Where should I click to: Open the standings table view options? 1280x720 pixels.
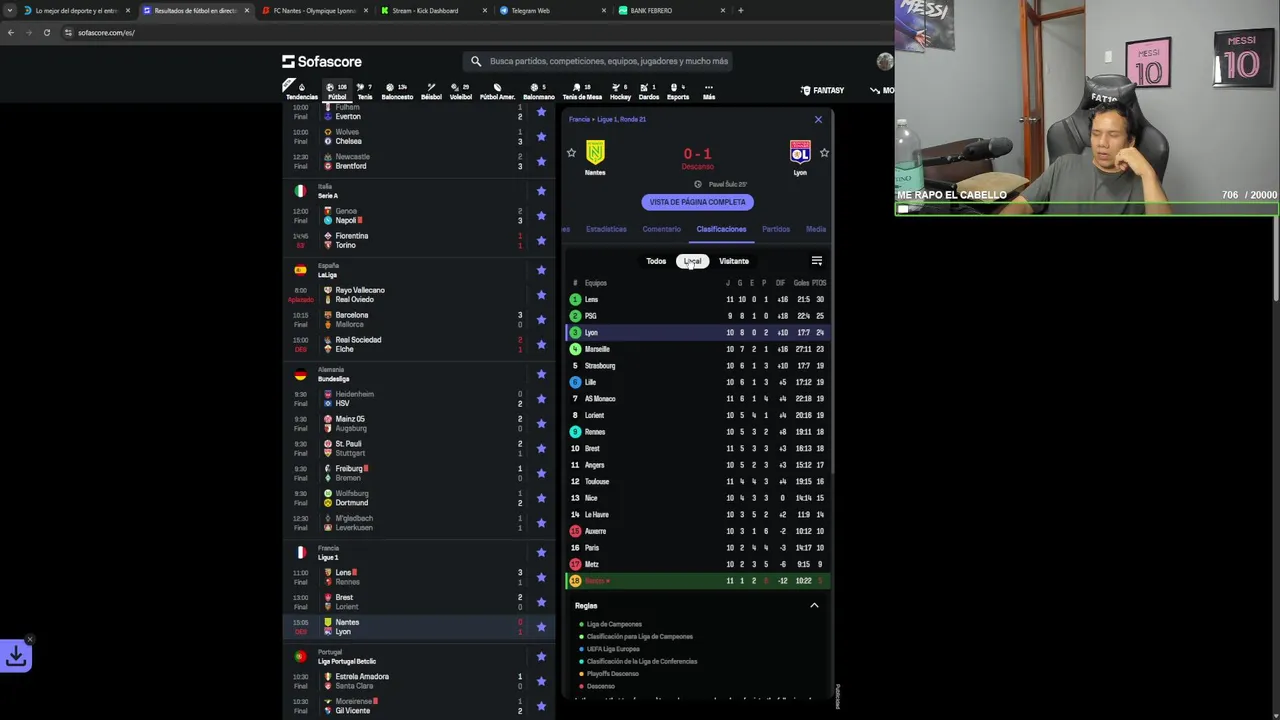coord(817,261)
